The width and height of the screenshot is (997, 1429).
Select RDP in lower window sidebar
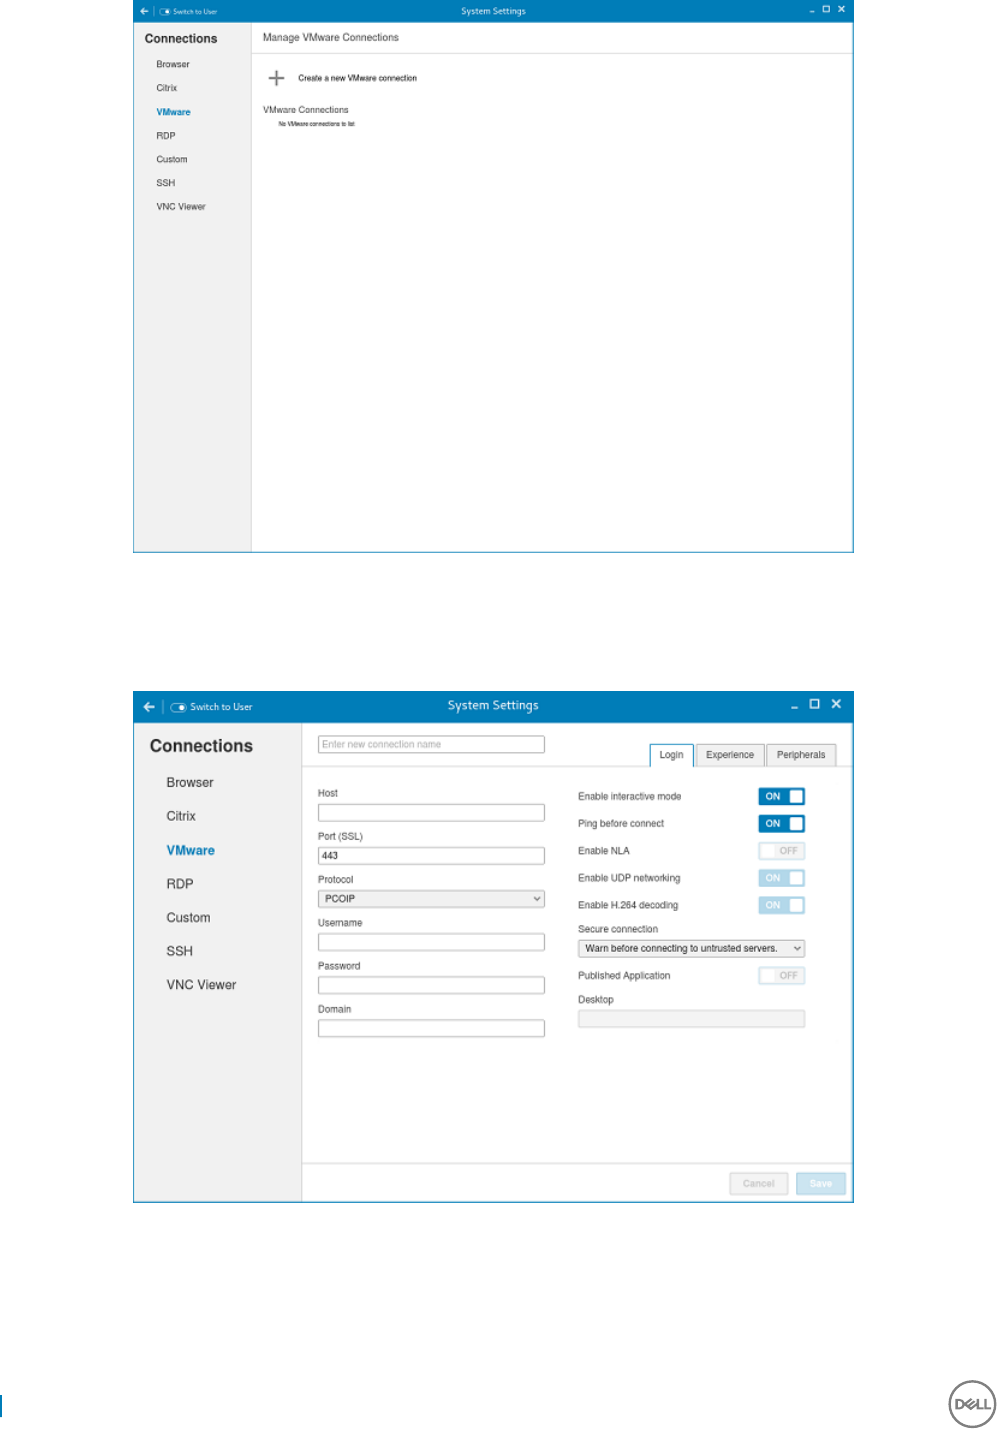(180, 885)
